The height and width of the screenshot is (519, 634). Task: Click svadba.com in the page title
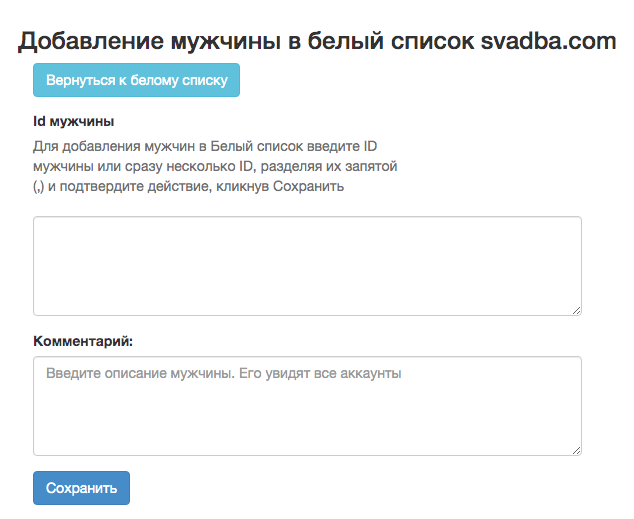pyautogui.click(x=548, y=41)
